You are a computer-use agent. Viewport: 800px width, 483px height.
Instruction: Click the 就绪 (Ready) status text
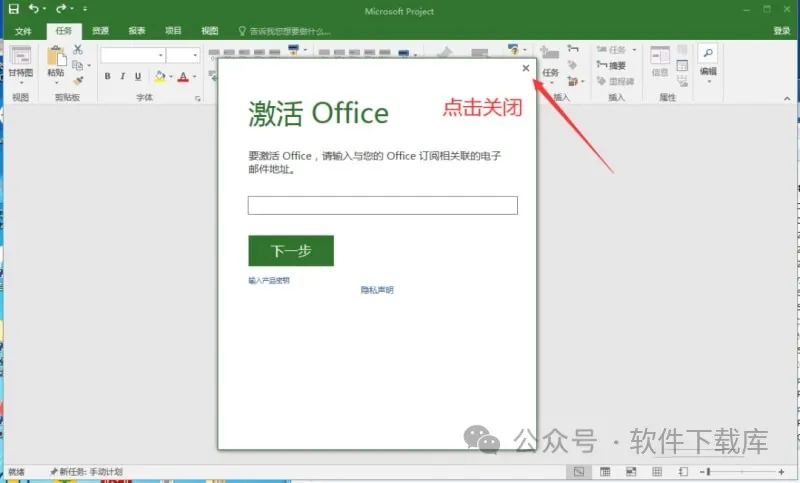tap(17, 472)
